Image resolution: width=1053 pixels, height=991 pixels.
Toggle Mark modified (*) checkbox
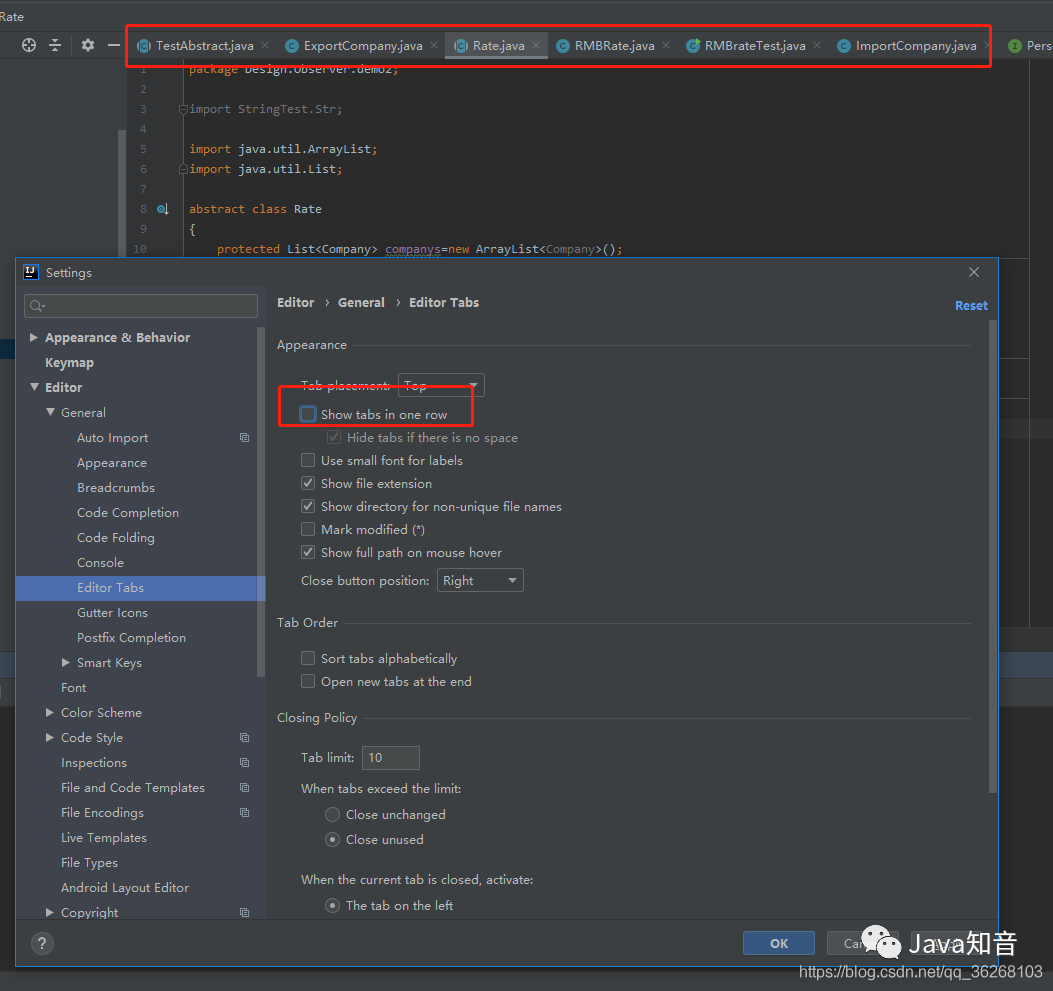[308, 529]
